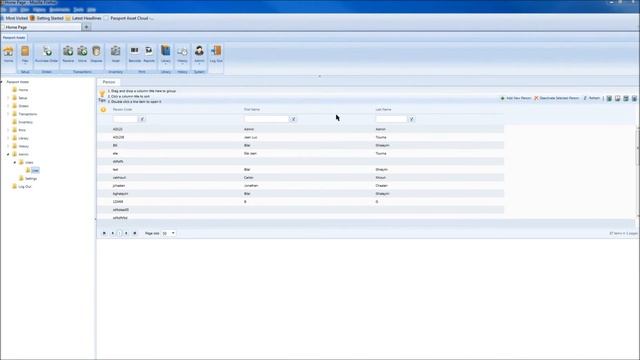Screen dimensions: 640x360
Task: Focus the Last Name filter field
Action: (391, 119)
